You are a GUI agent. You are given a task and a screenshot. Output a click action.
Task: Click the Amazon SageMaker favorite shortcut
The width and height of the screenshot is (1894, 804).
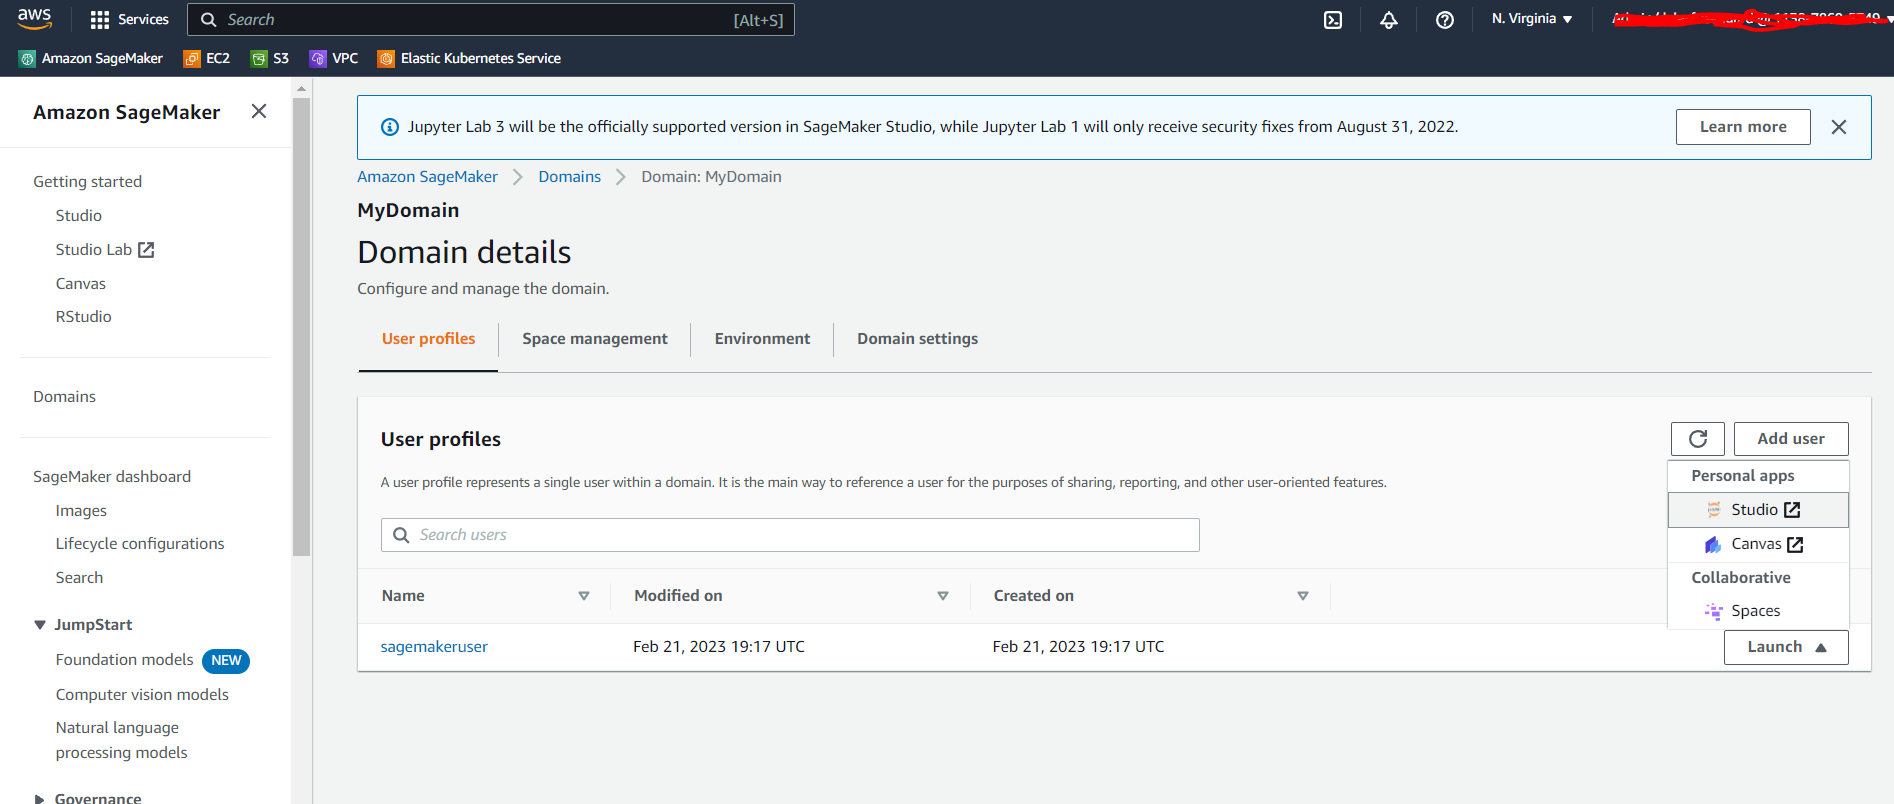click(91, 58)
